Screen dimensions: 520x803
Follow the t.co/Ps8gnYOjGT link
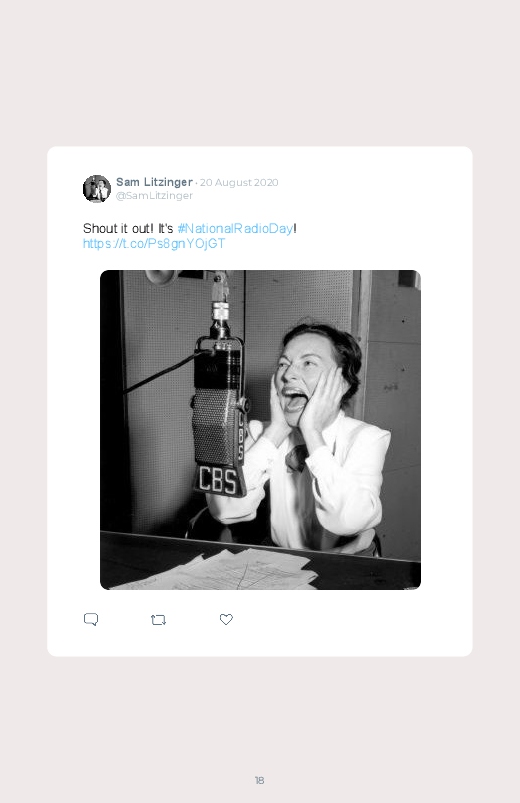click(x=154, y=243)
